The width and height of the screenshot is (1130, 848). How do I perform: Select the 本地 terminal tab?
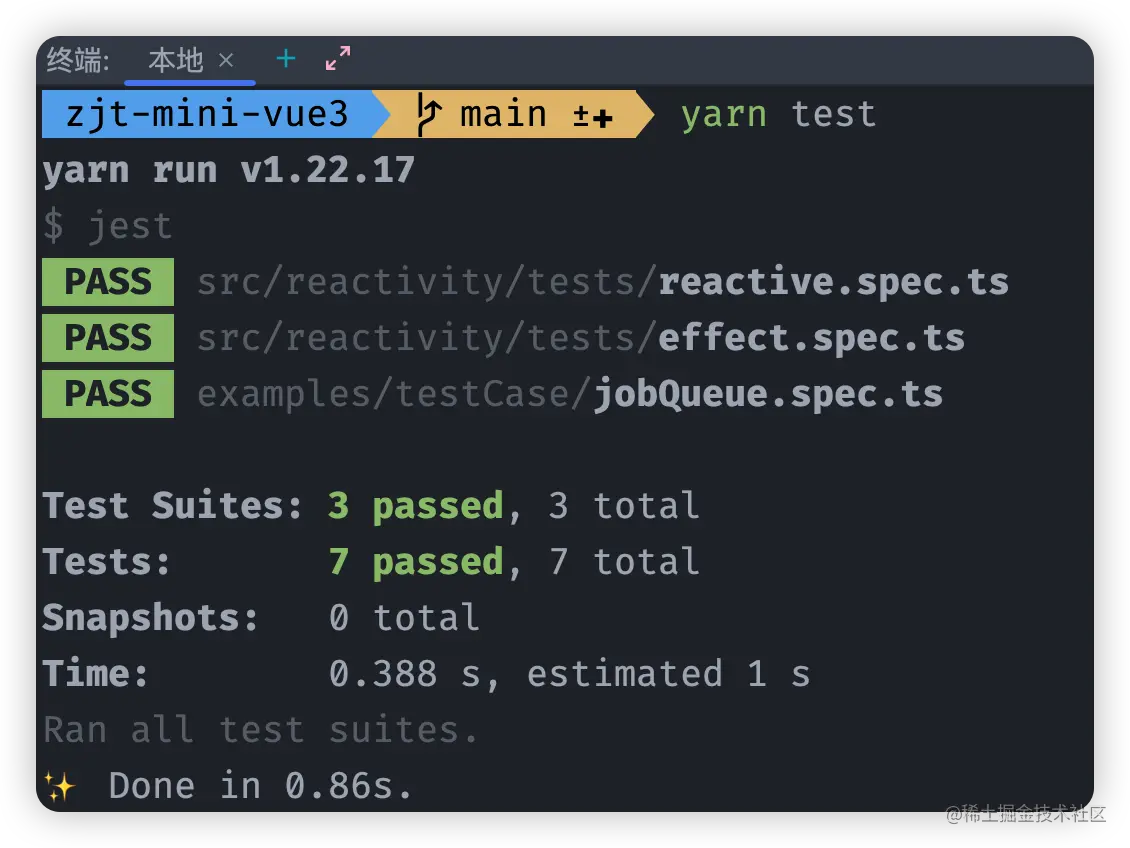pos(176,60)
